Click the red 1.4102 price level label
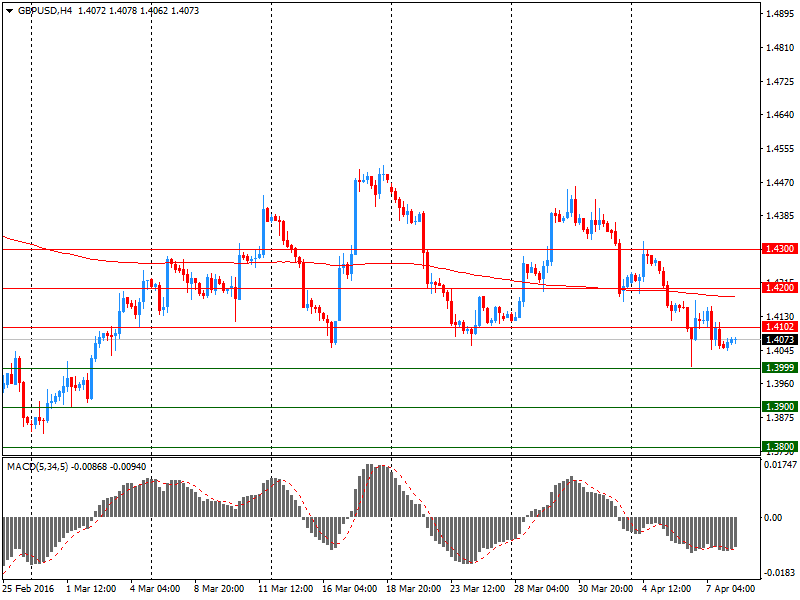This screenshot has width=800, height=600. pyautogui.click(x=780, y=327)
